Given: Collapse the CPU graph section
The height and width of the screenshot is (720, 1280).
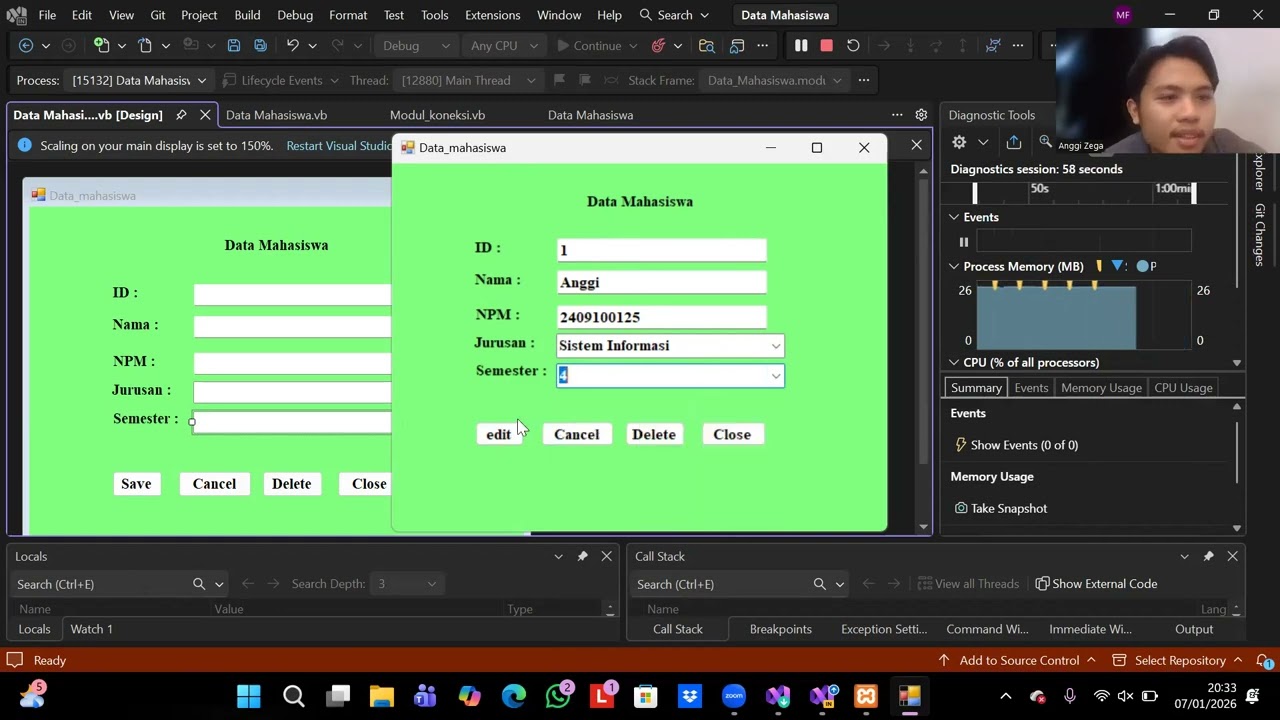Looking at the screenshot, I should pos(954,363).
